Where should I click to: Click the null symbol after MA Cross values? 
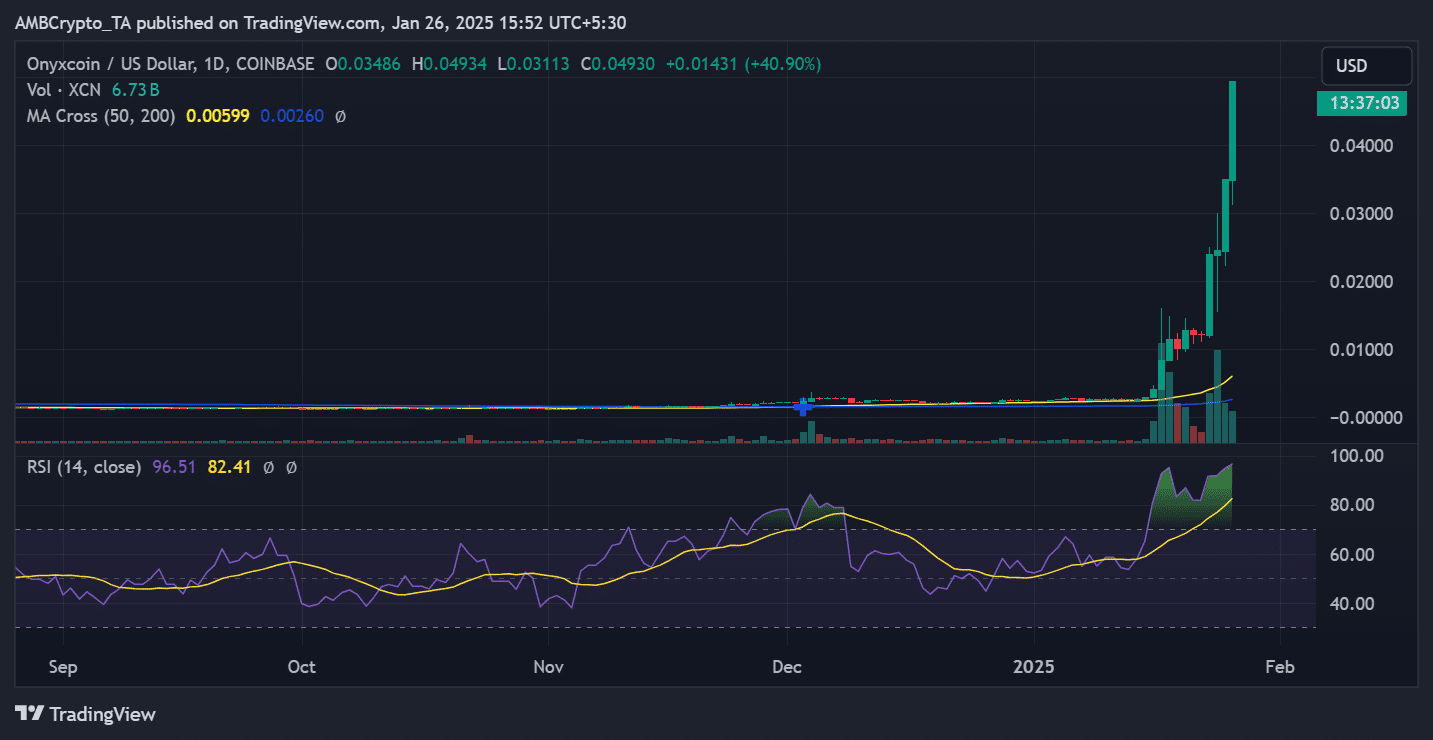(x=340, y=116)
